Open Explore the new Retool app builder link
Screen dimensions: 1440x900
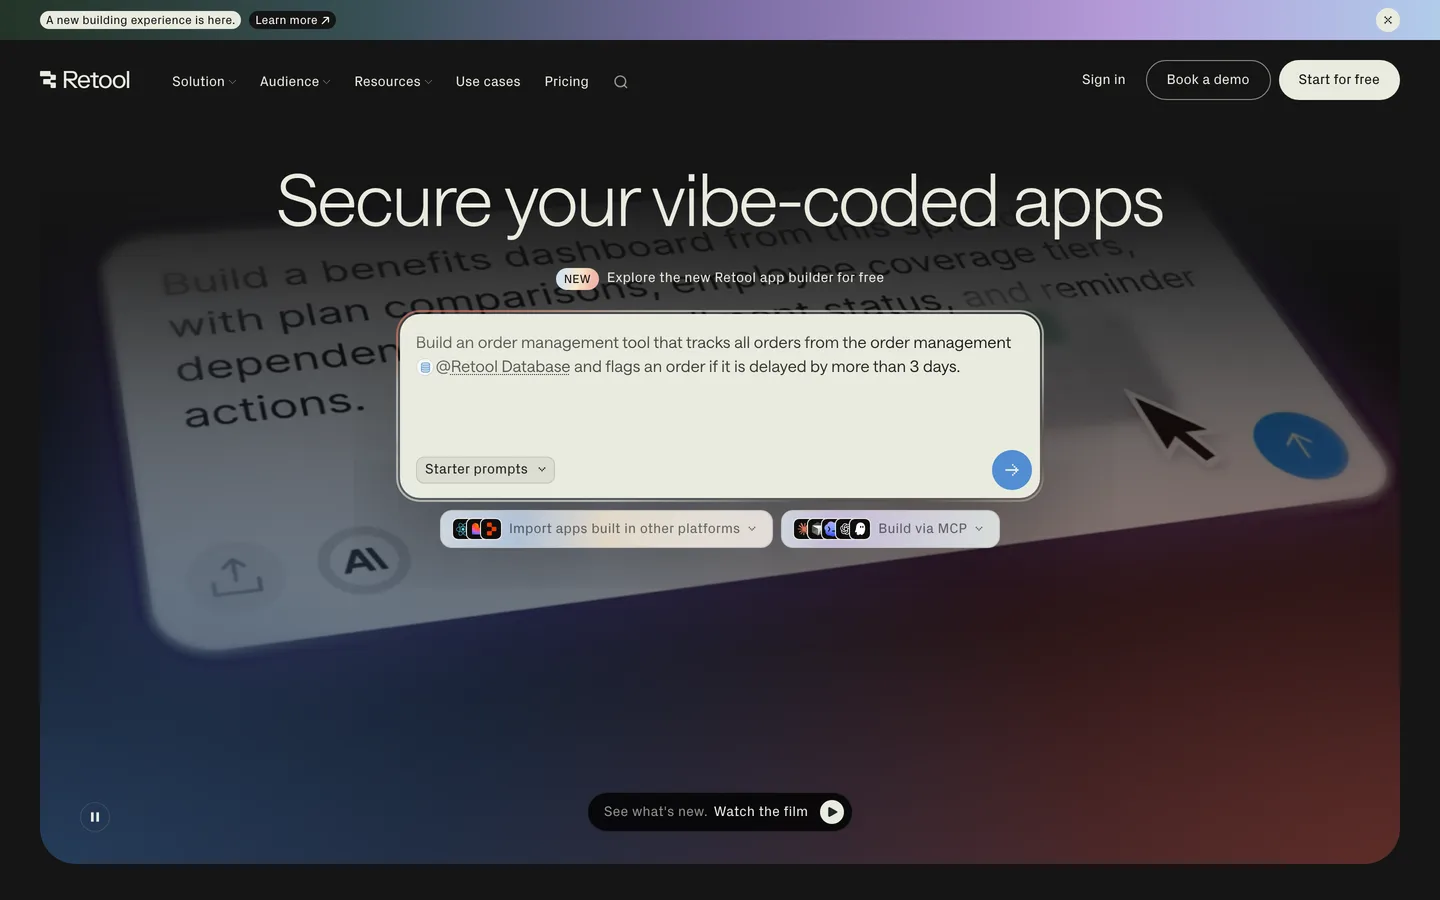[x=745, y=278]
